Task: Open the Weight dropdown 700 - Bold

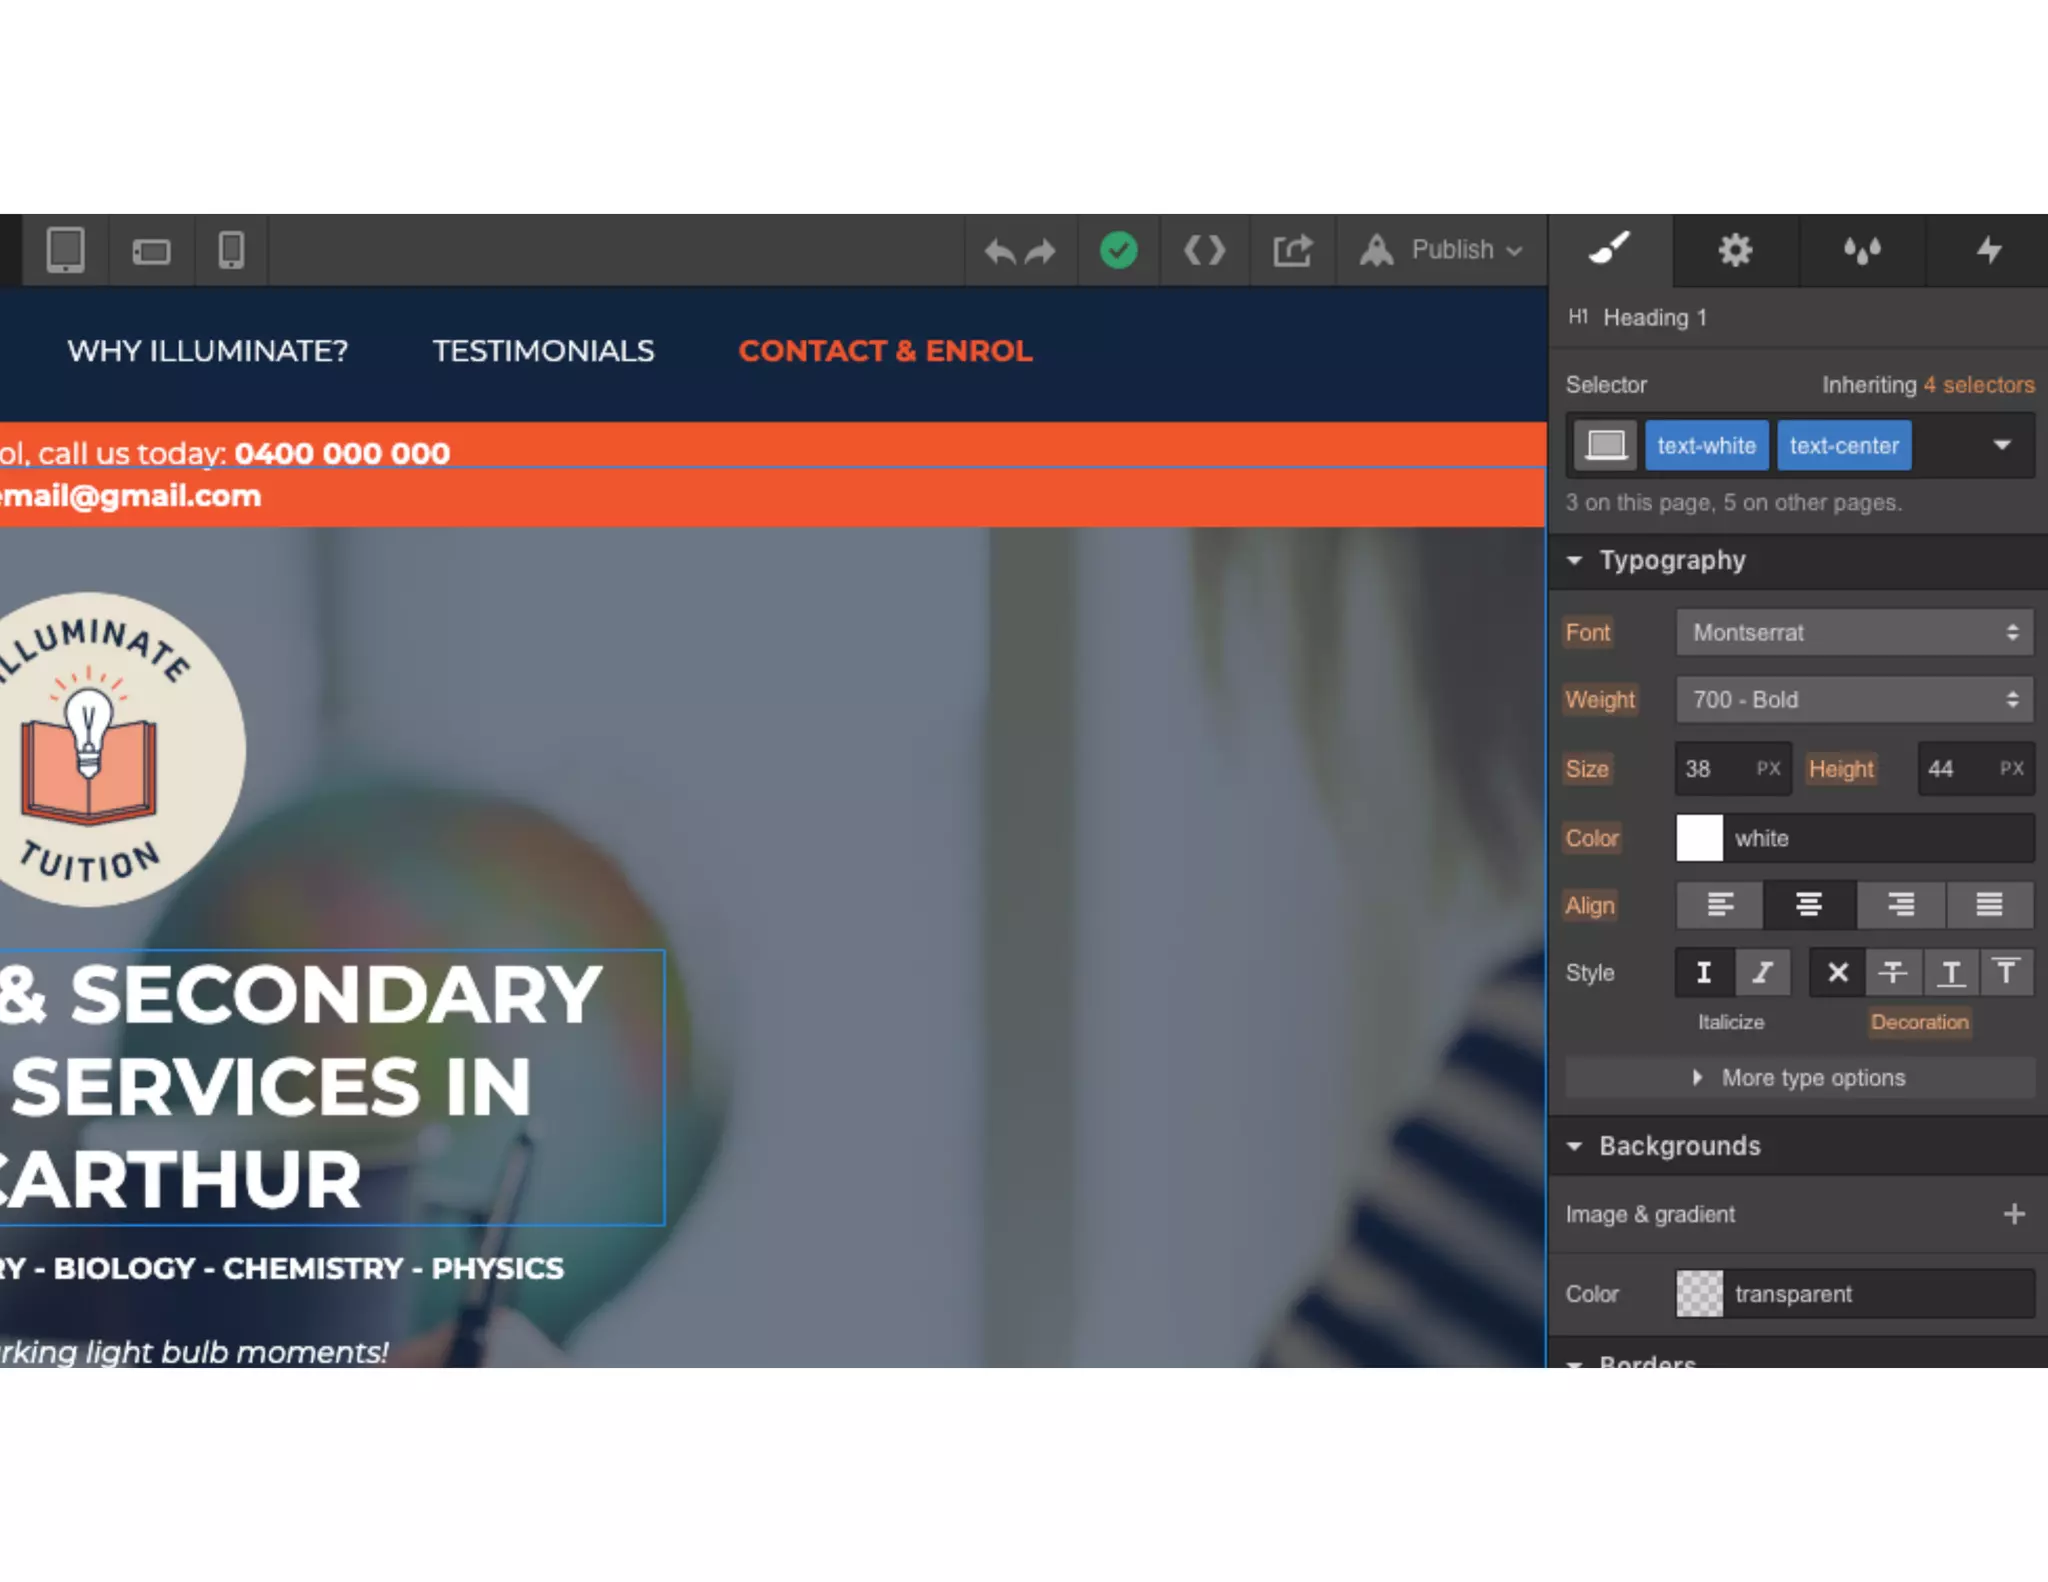Action: coord(1854,699)
